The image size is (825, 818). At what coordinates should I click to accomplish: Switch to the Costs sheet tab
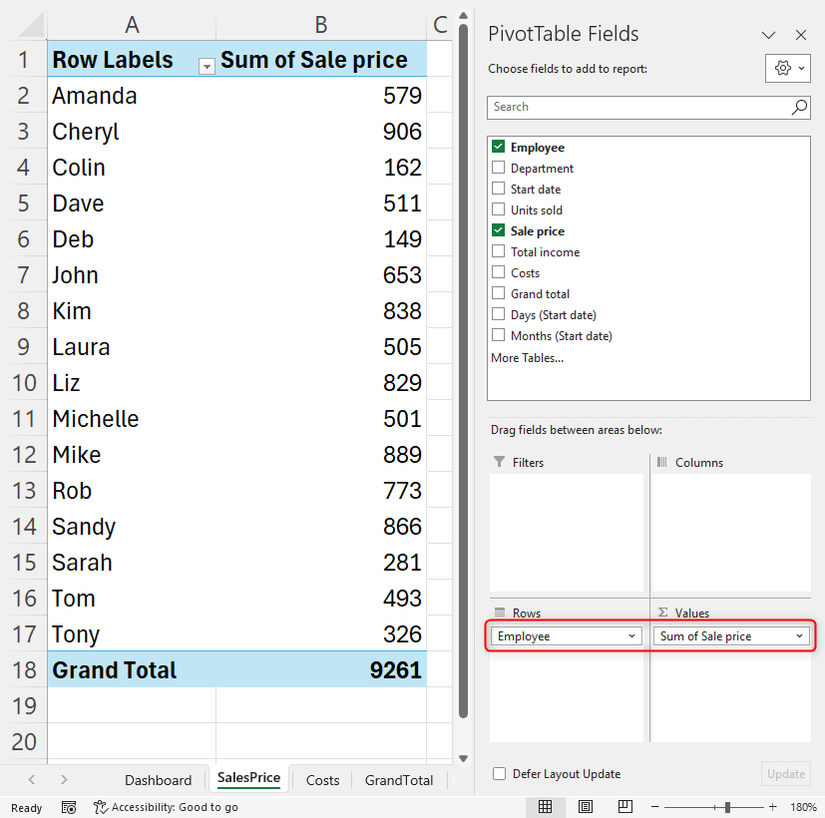321,779
